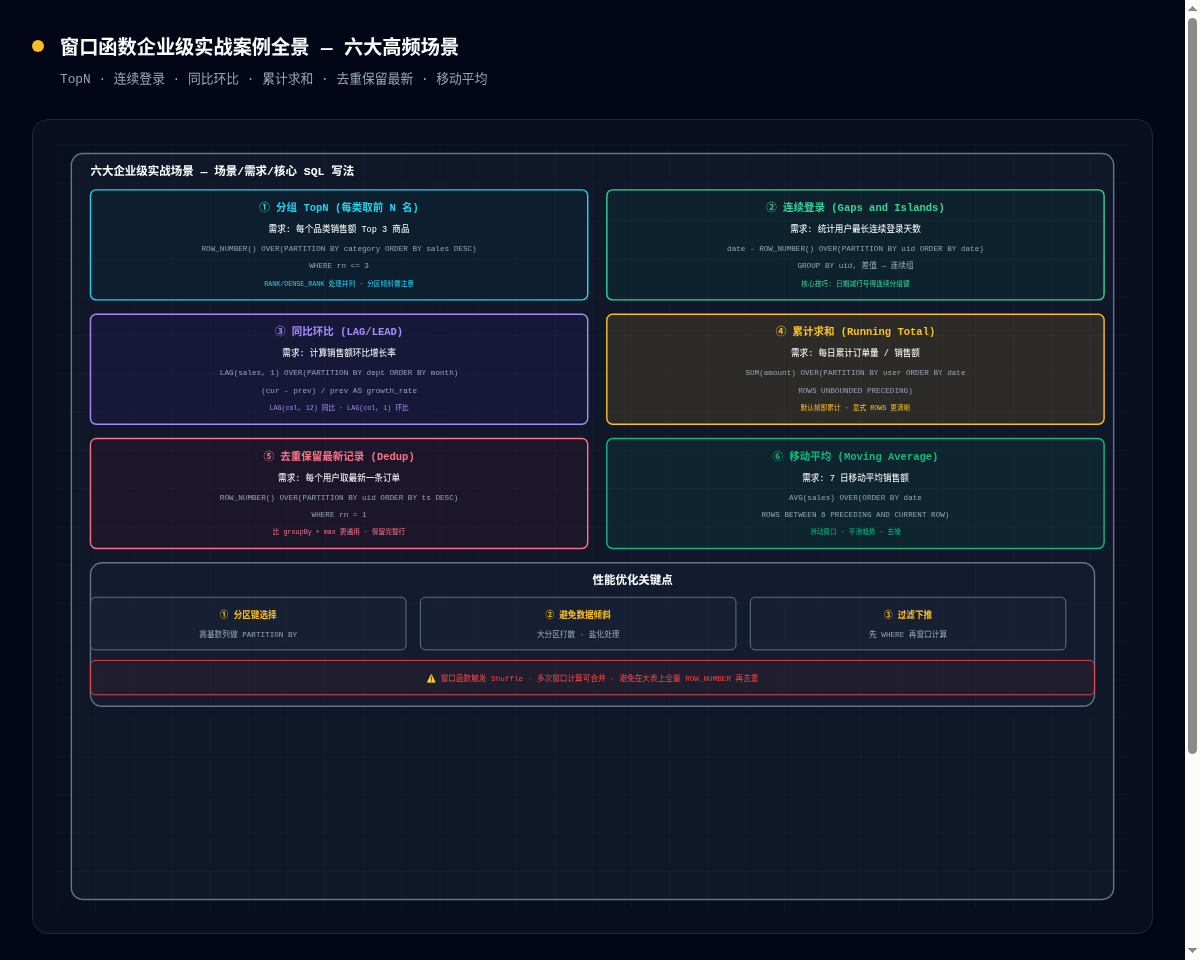Click the WHERE rn = 1 line

pyautogui.click(x=339, y=514)
